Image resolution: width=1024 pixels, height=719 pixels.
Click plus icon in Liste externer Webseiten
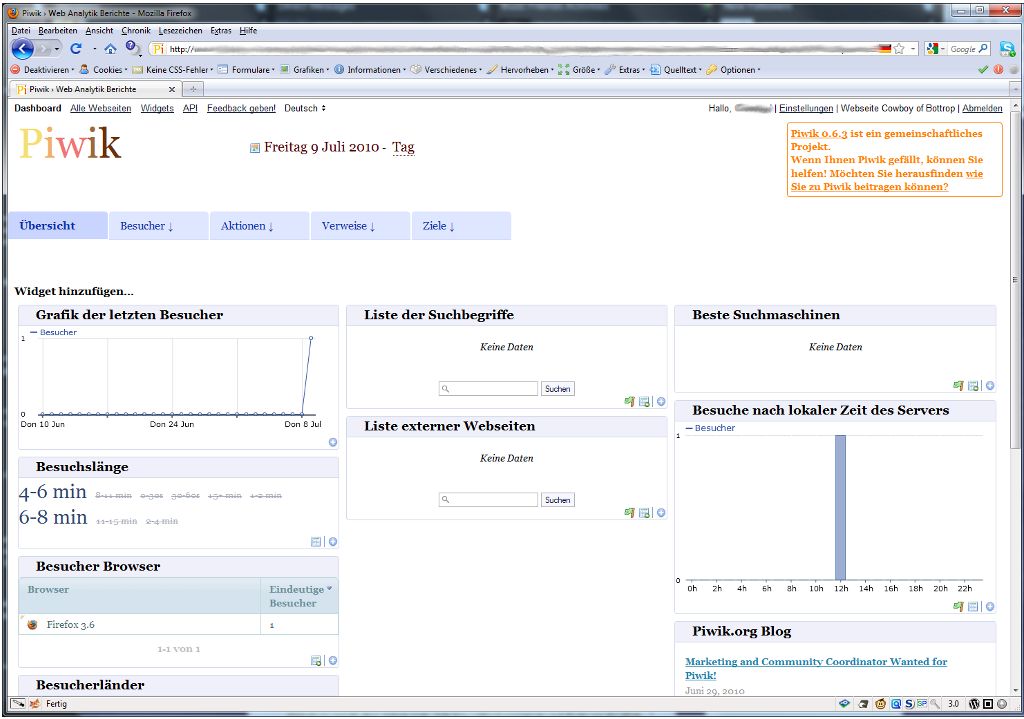pyautogui.click(x=661, y=513)
